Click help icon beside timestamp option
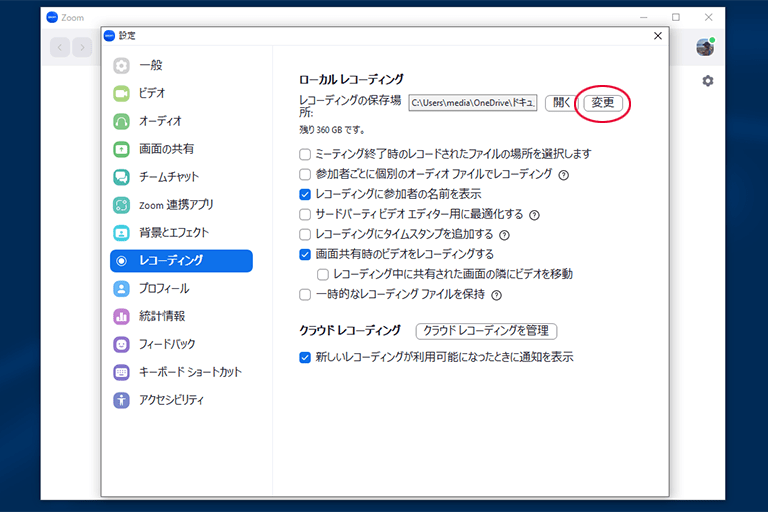The width and height of the screenshot is (768, 512). [504, 235]
